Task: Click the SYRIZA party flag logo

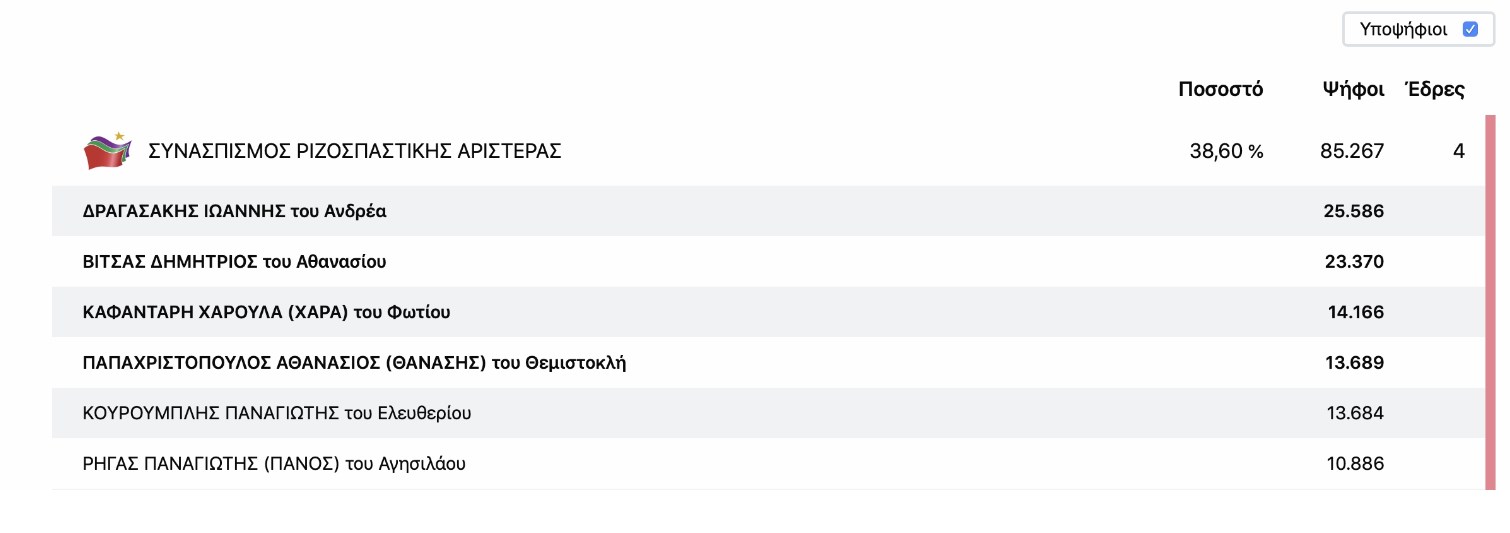Action: pyautogui.click(x=107, y=151)
